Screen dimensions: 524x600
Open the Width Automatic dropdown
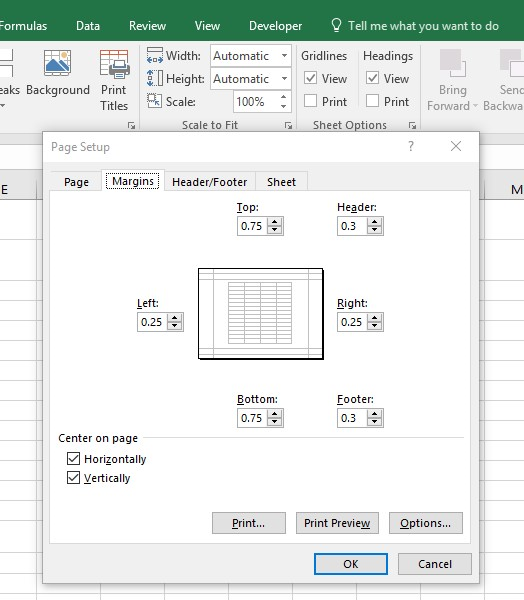tap(284, 55)
